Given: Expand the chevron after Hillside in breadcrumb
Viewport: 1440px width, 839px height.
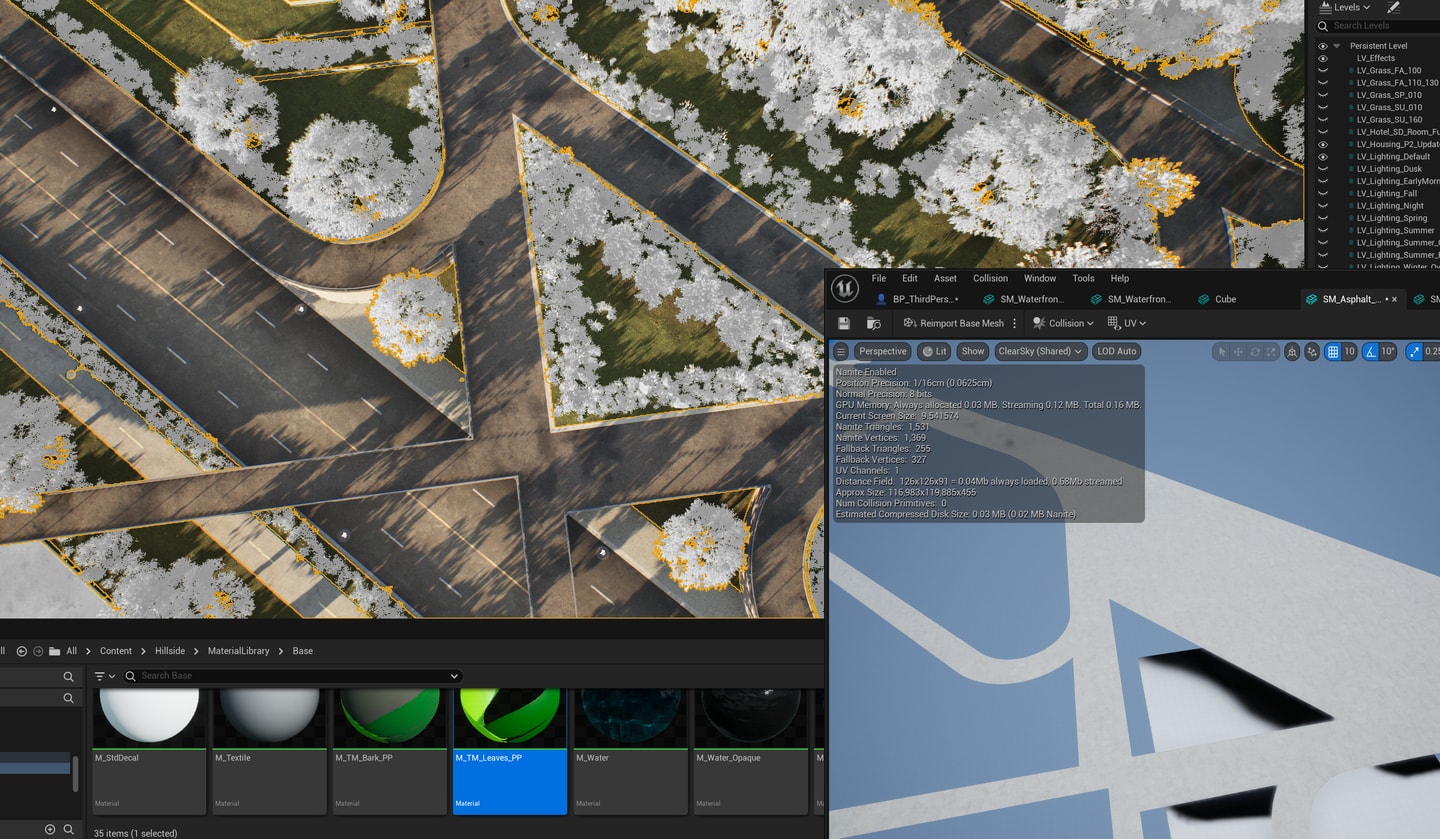Looking at the screenshot, I should point(196,651).
